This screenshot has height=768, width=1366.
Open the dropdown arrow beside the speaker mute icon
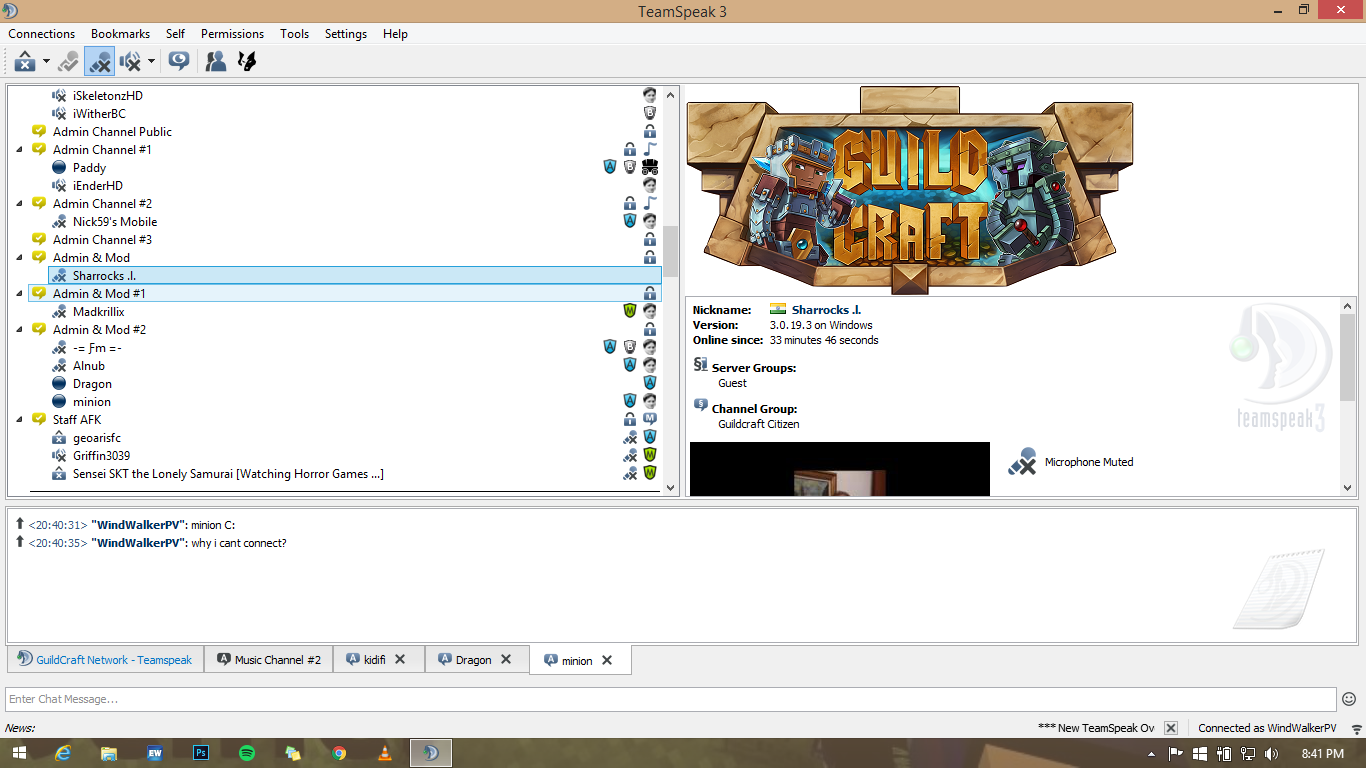click(x=151, y=61)
